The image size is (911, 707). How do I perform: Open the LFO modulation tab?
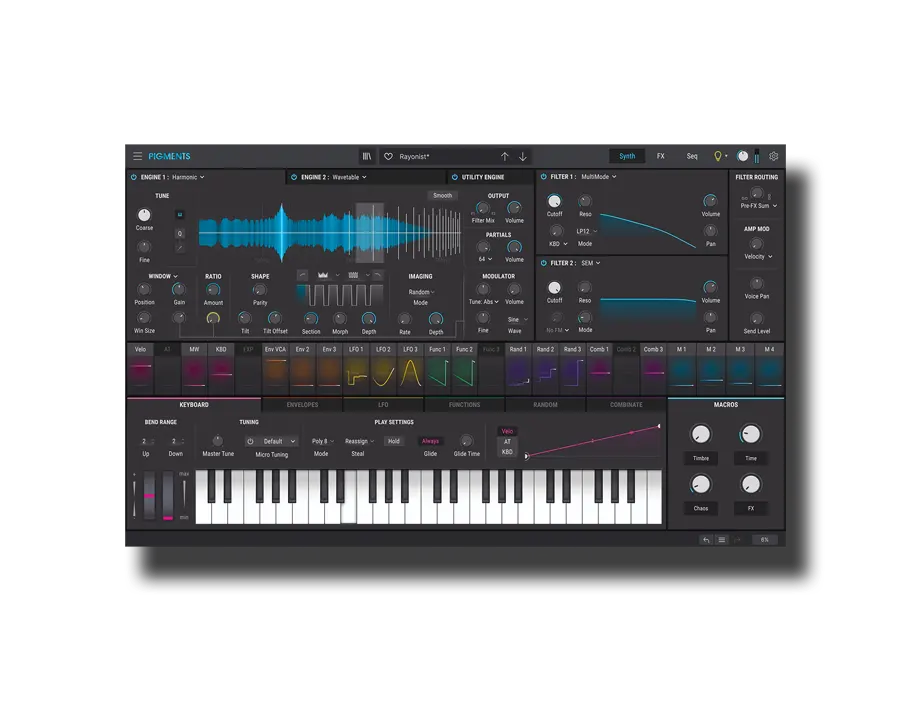tap(383, 405)
